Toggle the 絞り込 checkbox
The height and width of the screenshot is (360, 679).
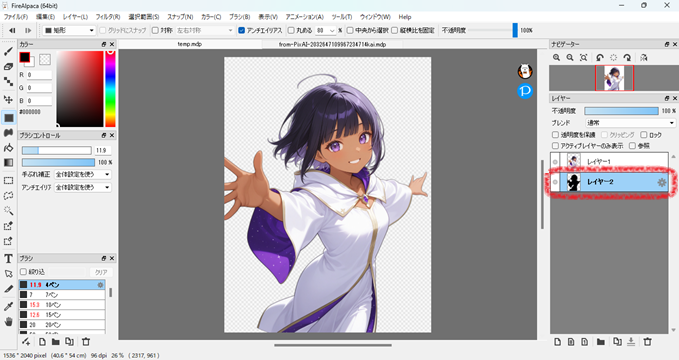[23, 272]
